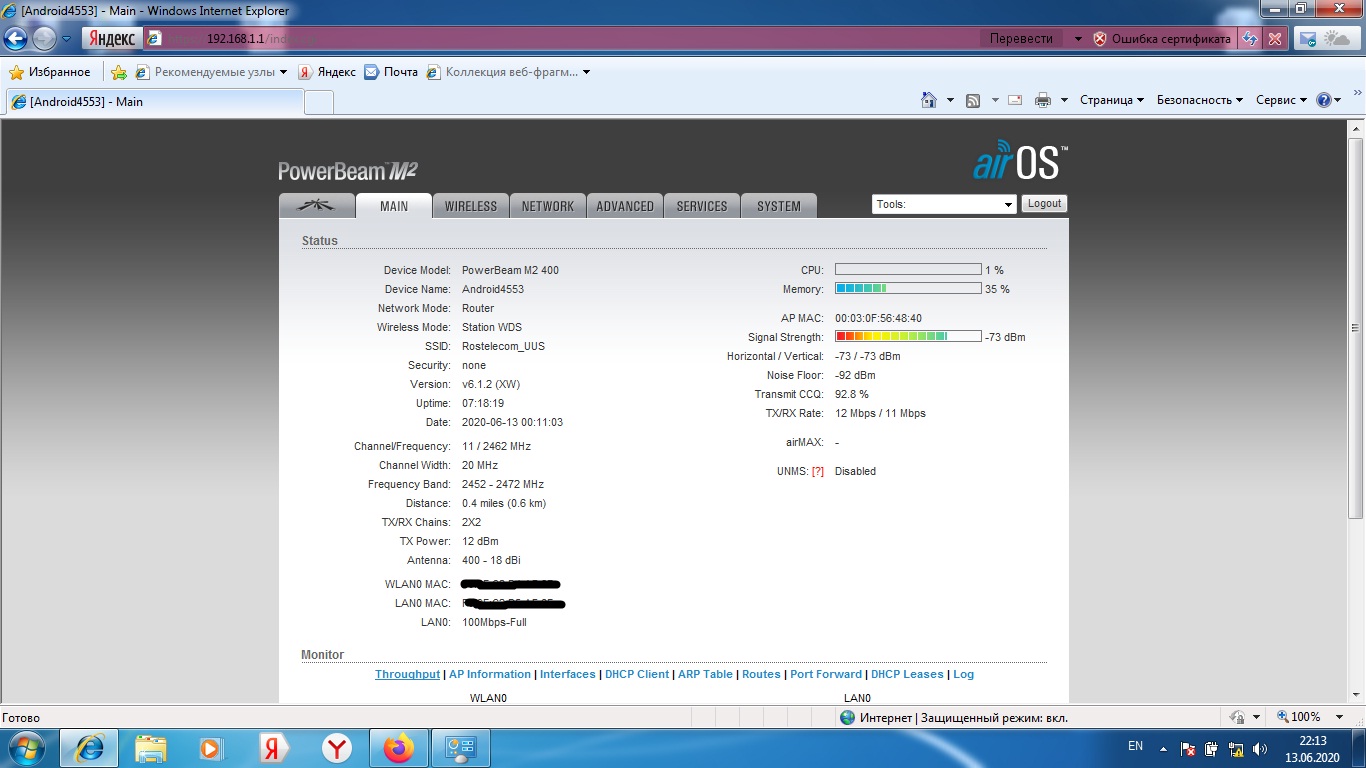1366x768 pixels.
Task: Expand the Tools dropdown
Action: coord(944,204)
